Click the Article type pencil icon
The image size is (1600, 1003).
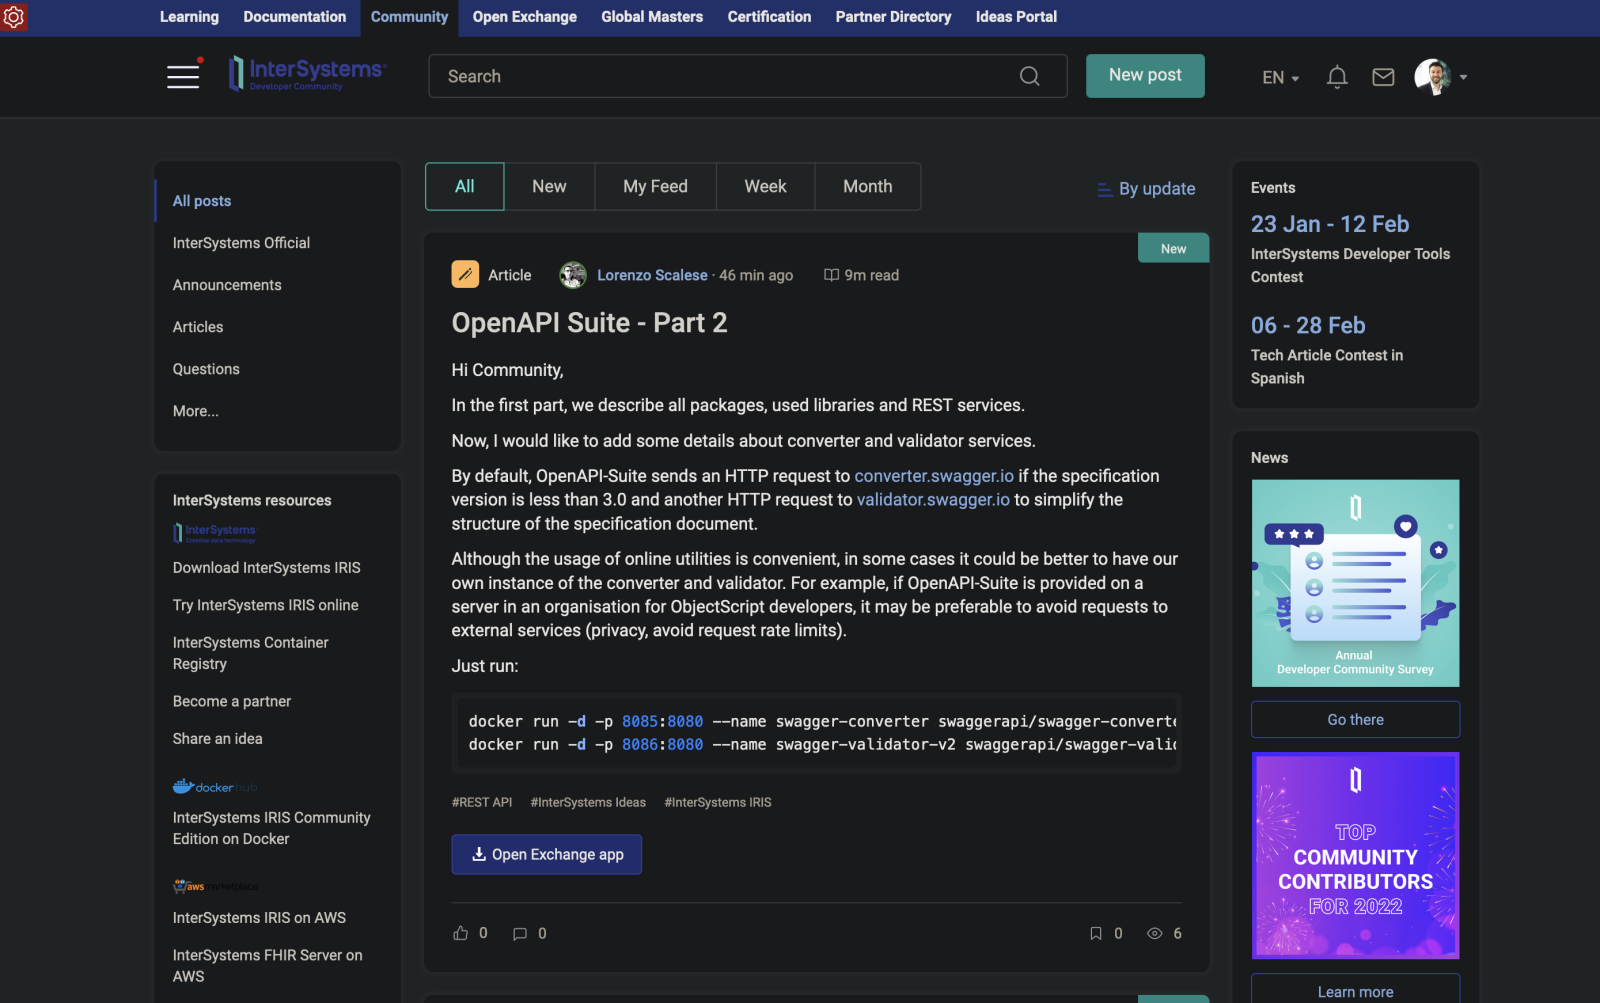465,274
